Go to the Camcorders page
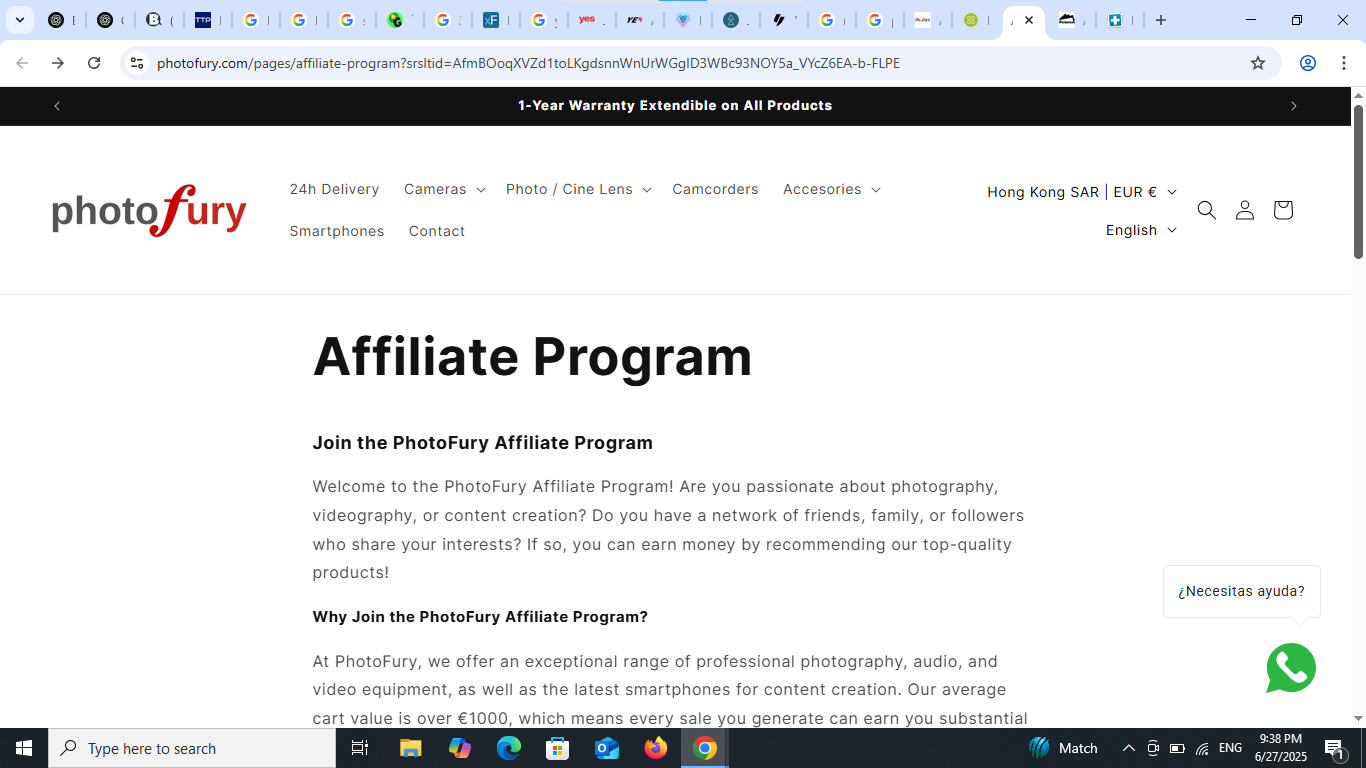The height and width of the screenshot is (768, 1366). point(715,189)
